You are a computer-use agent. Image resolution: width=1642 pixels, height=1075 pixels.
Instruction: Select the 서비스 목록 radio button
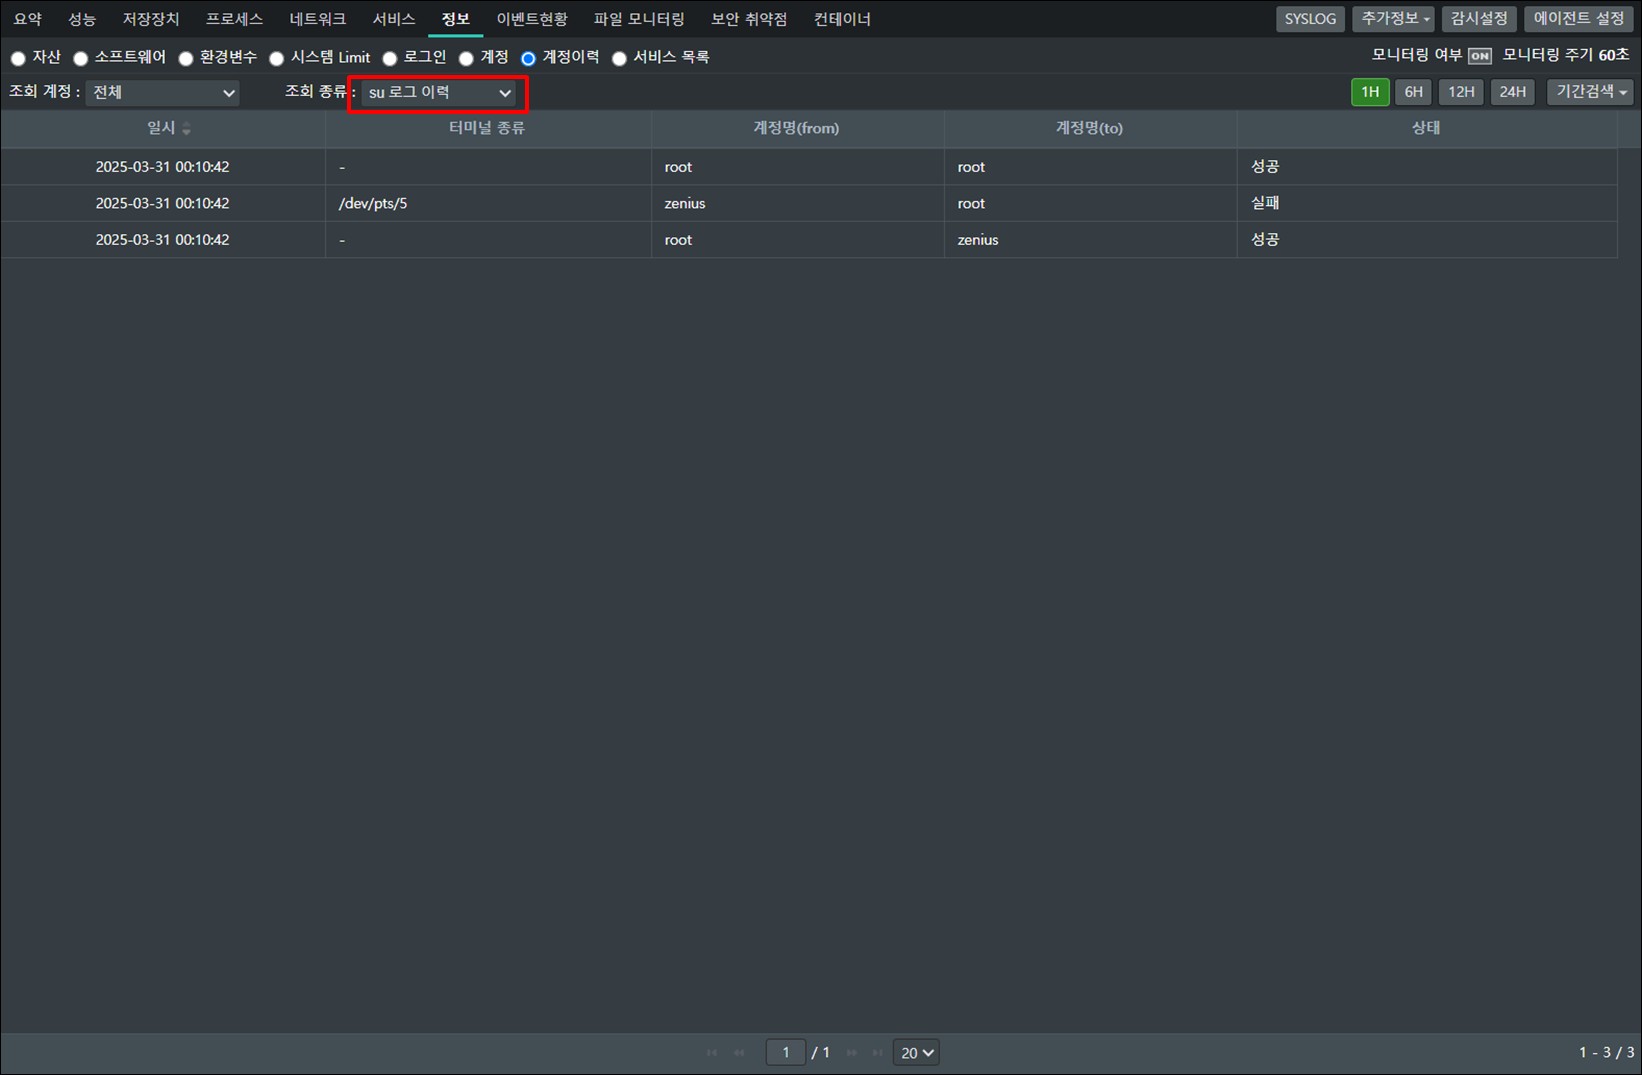619,58
